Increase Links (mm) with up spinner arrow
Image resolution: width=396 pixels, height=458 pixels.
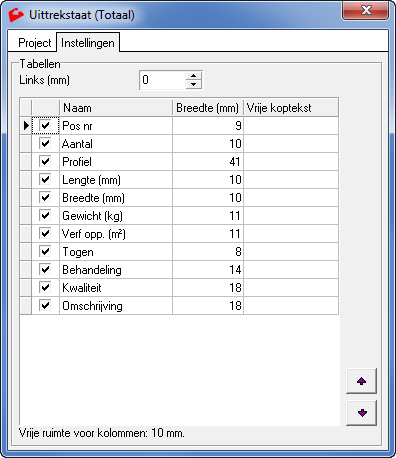coord(193,76)
